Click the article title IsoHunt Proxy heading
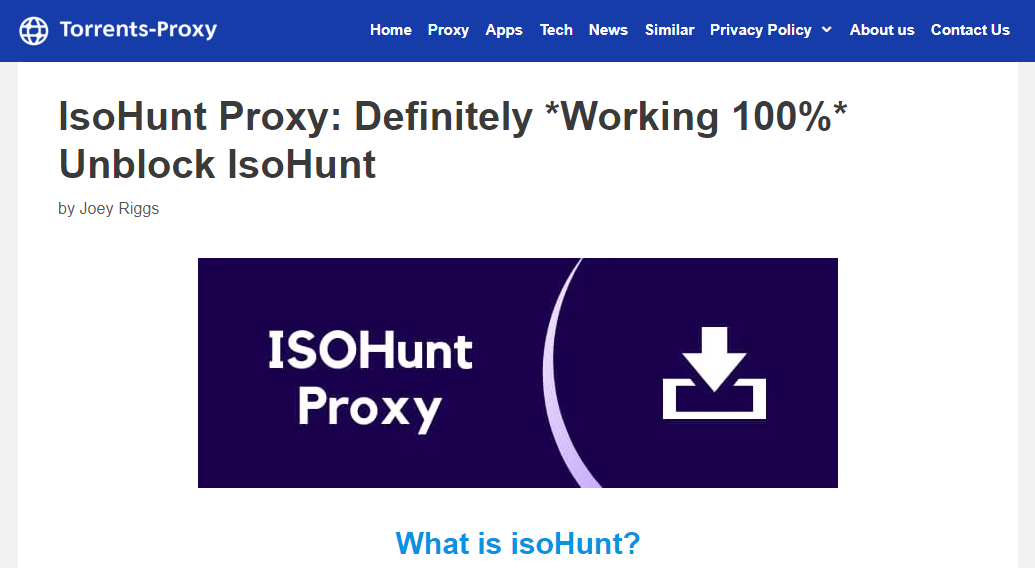 click(452, 140)
